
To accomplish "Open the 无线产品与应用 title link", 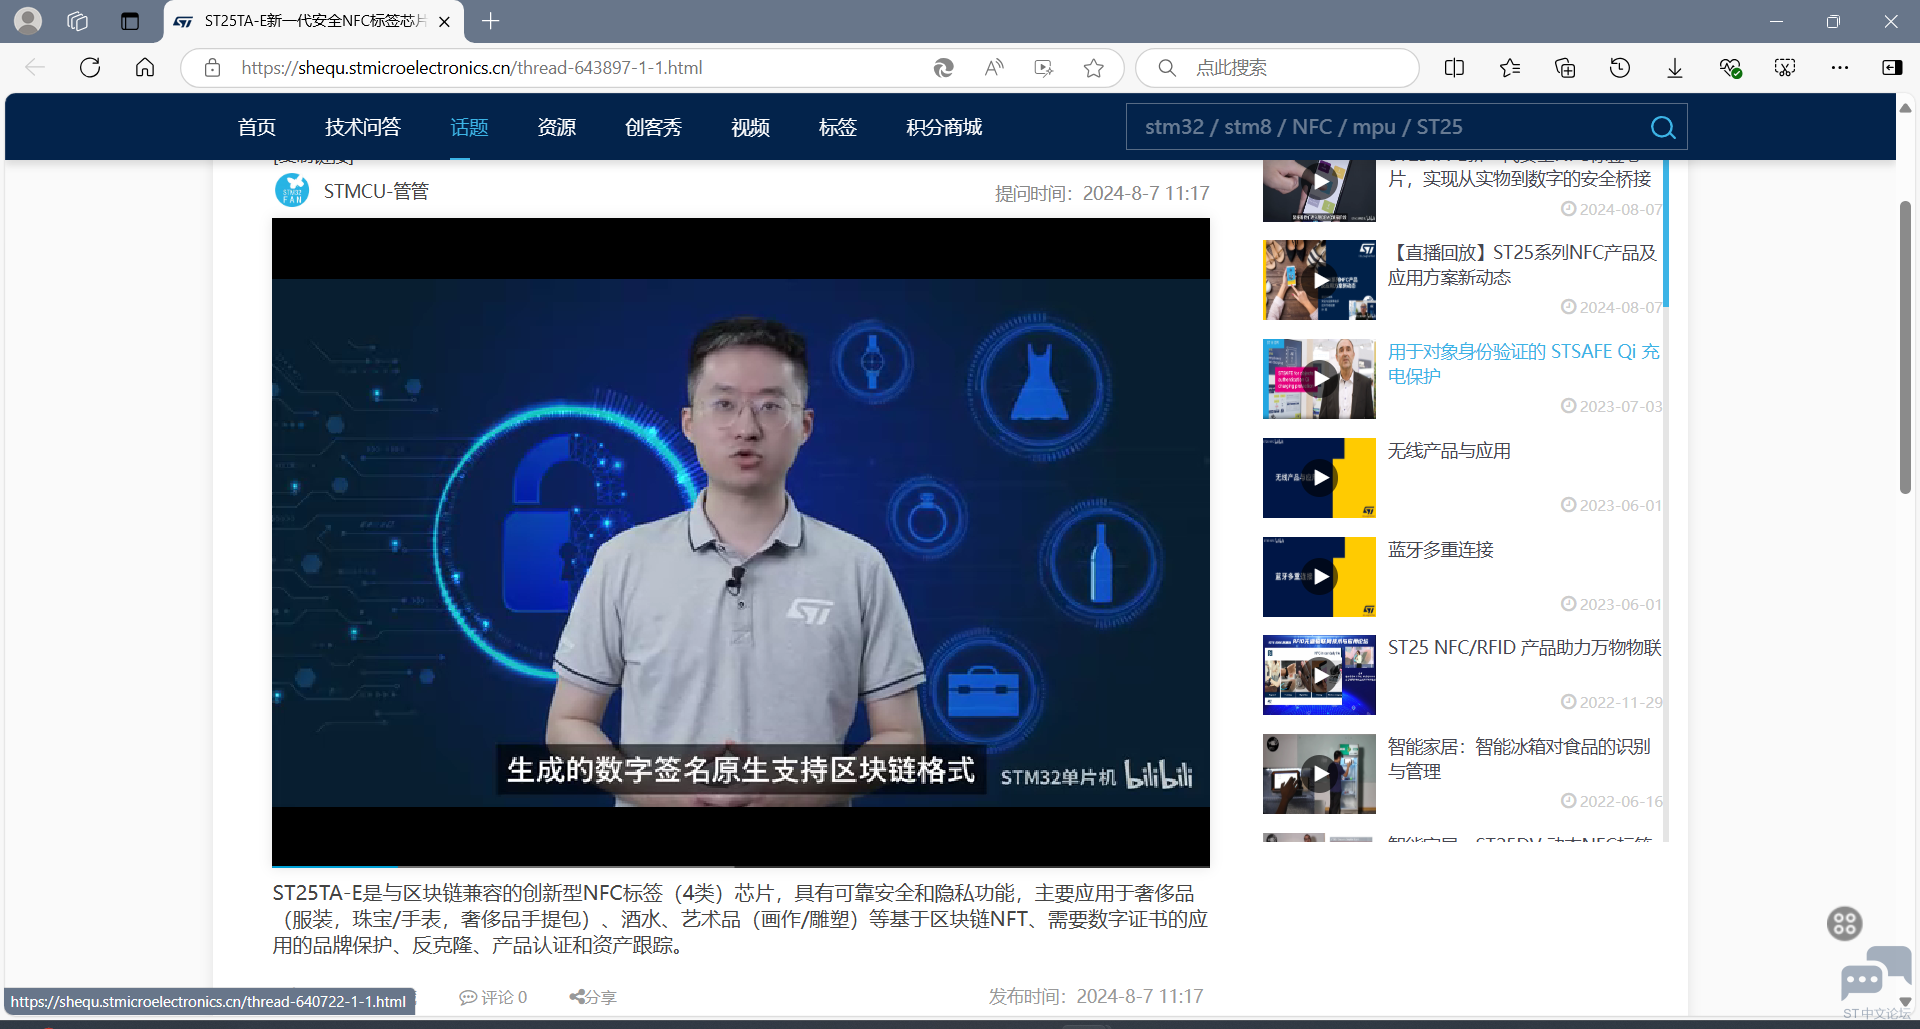I will click(x=1449, y=451).
